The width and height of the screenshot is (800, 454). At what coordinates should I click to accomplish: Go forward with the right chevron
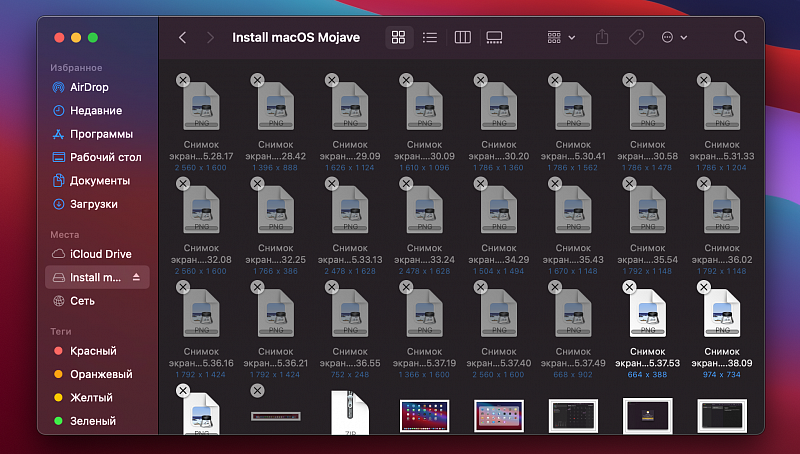(x=210, y=37)
